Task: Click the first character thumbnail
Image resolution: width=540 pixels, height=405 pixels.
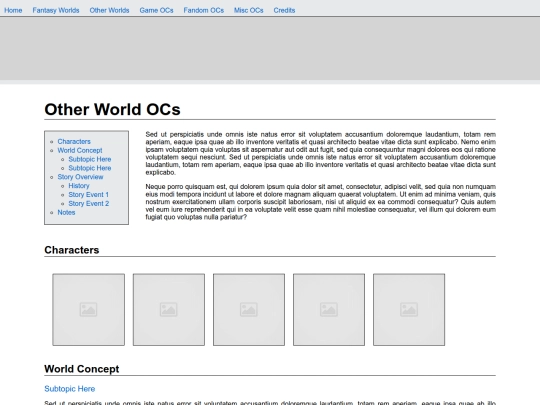Action: [89, 310]
